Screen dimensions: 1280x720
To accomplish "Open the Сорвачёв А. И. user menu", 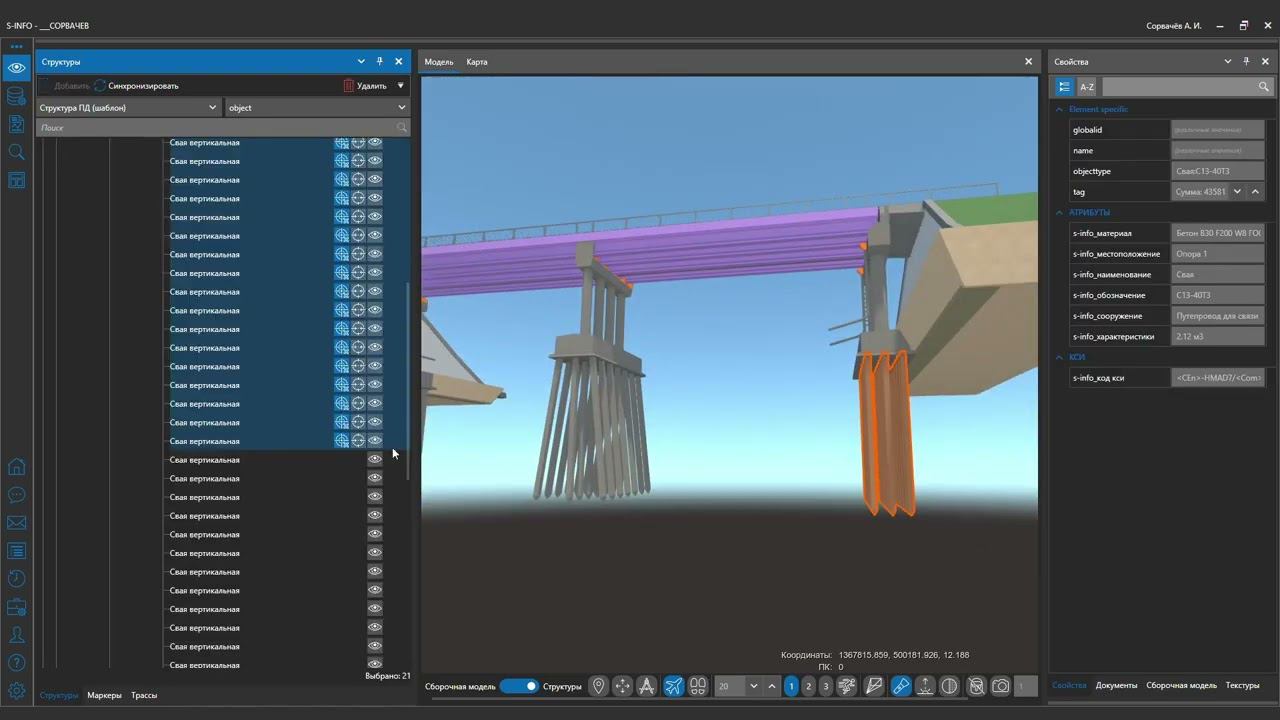I will coord(1173,25).
